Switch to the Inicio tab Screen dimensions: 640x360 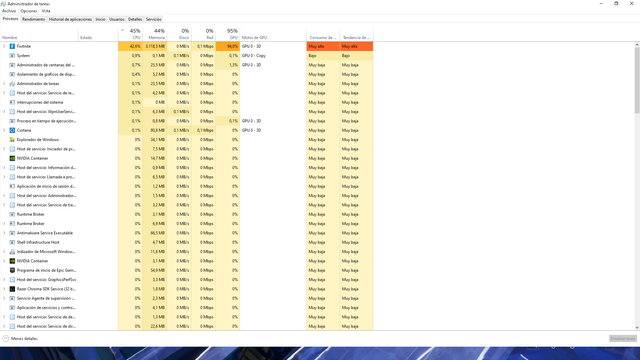tap(100, 19)
